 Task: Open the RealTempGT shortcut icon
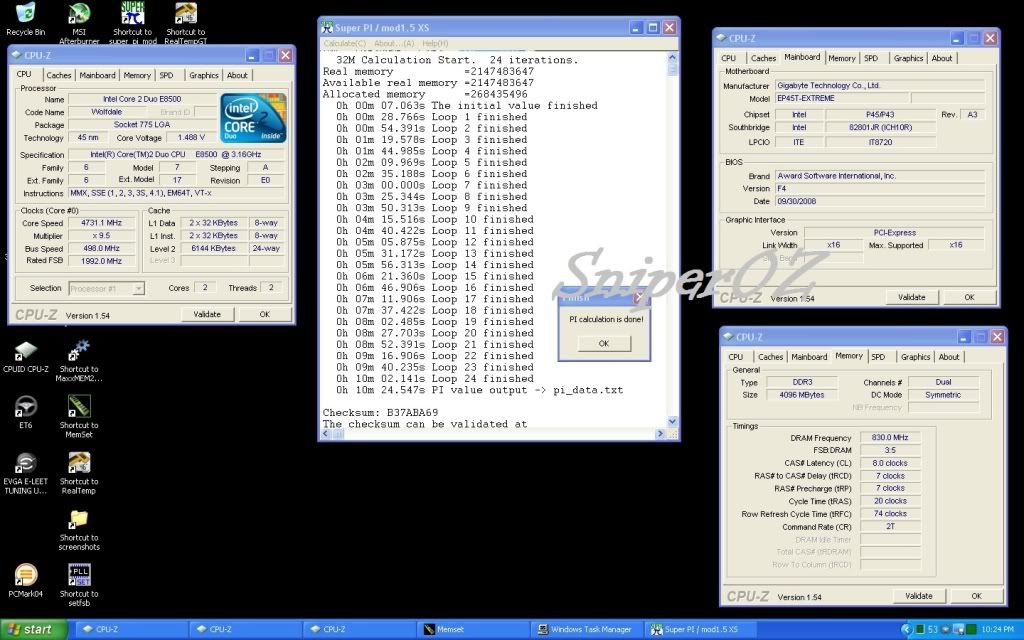pyautogui.click(x=185, y=14)
